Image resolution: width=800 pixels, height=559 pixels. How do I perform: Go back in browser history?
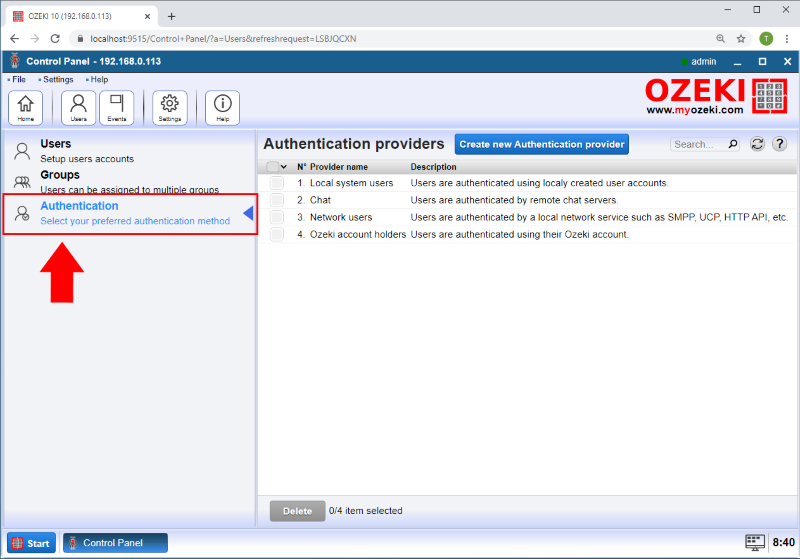pos(14,39)
